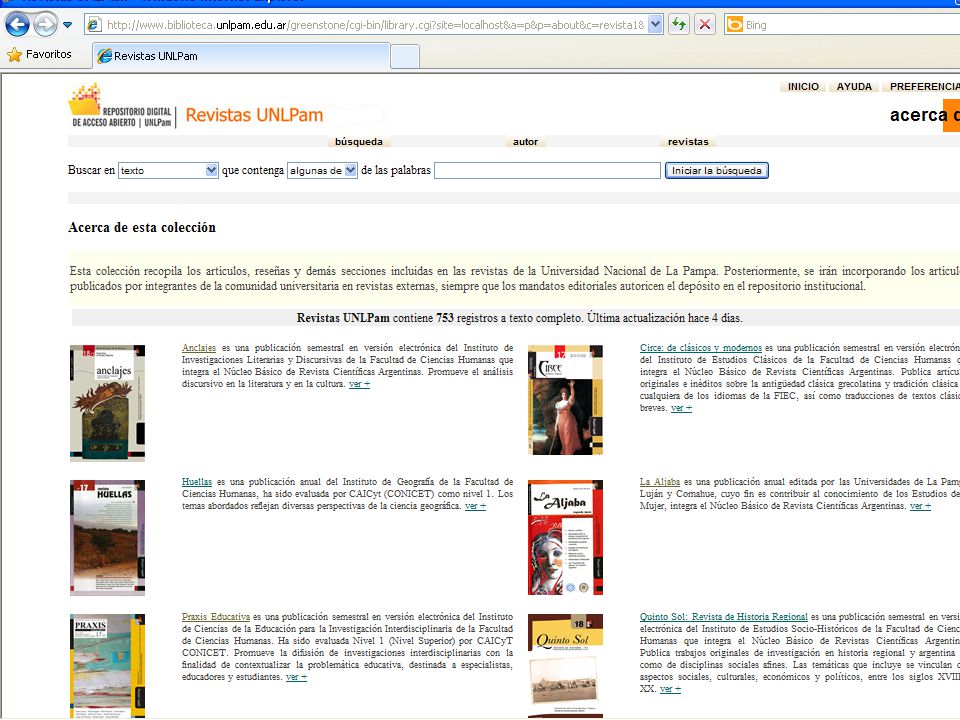Click the Revistas UNLPam heading
Screen dimensions: 960x720
coord(254,115)
